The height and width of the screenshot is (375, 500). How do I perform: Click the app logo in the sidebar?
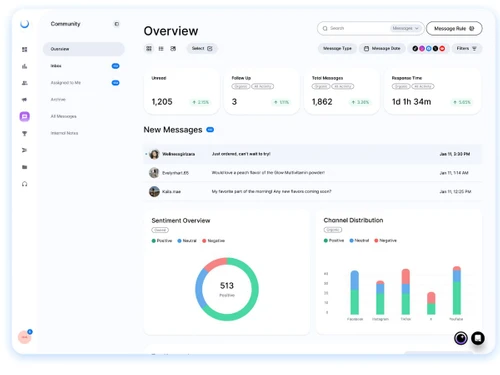tap(24, 24)
